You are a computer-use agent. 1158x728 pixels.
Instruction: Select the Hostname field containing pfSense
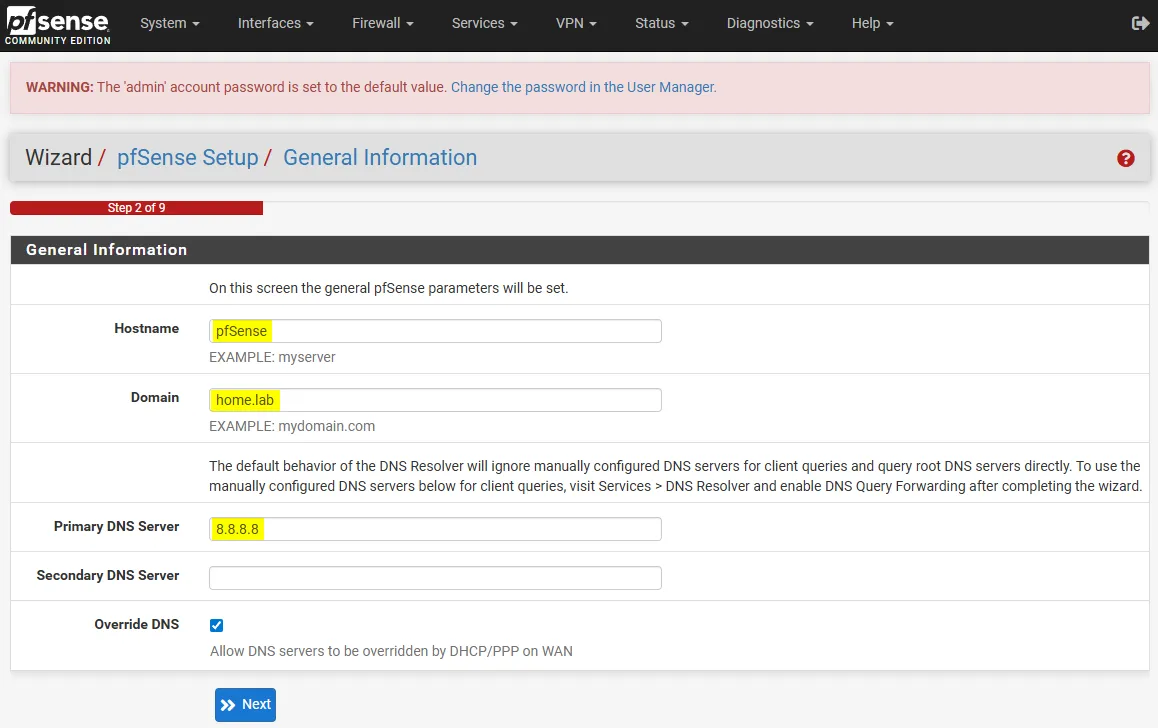[435, 330]
